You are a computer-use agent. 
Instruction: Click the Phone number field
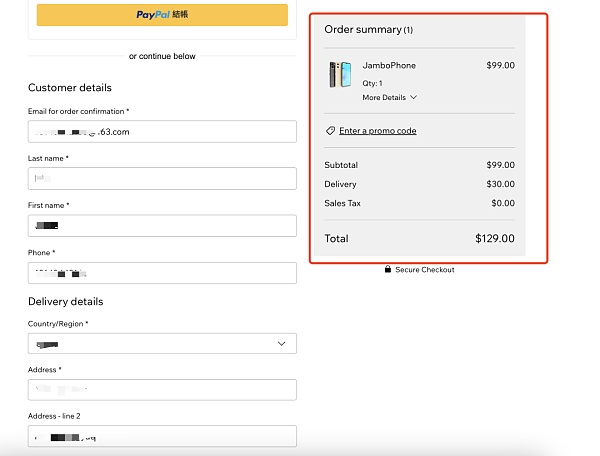pyautogui.click(x=162, y=273)
